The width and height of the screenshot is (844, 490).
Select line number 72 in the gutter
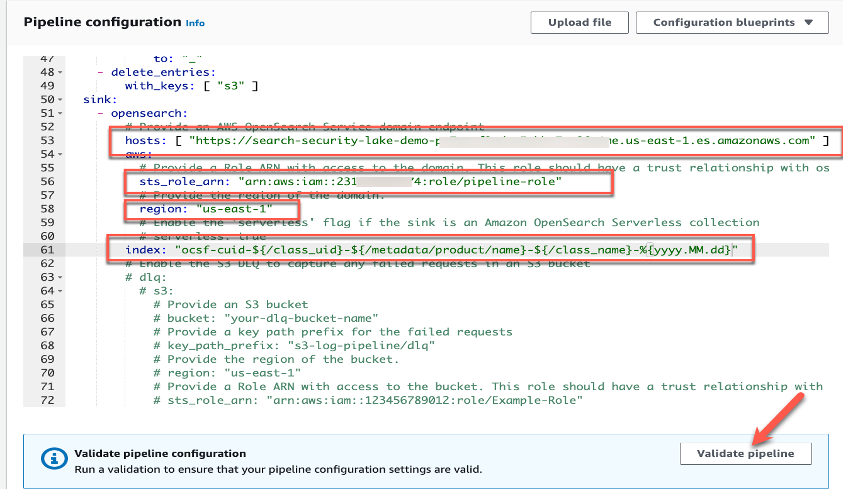click(x=47, y=400)
